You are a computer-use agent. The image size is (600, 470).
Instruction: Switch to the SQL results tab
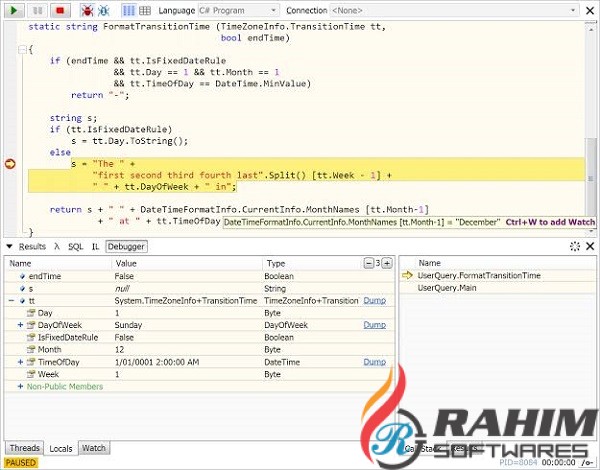click(74, 246)
